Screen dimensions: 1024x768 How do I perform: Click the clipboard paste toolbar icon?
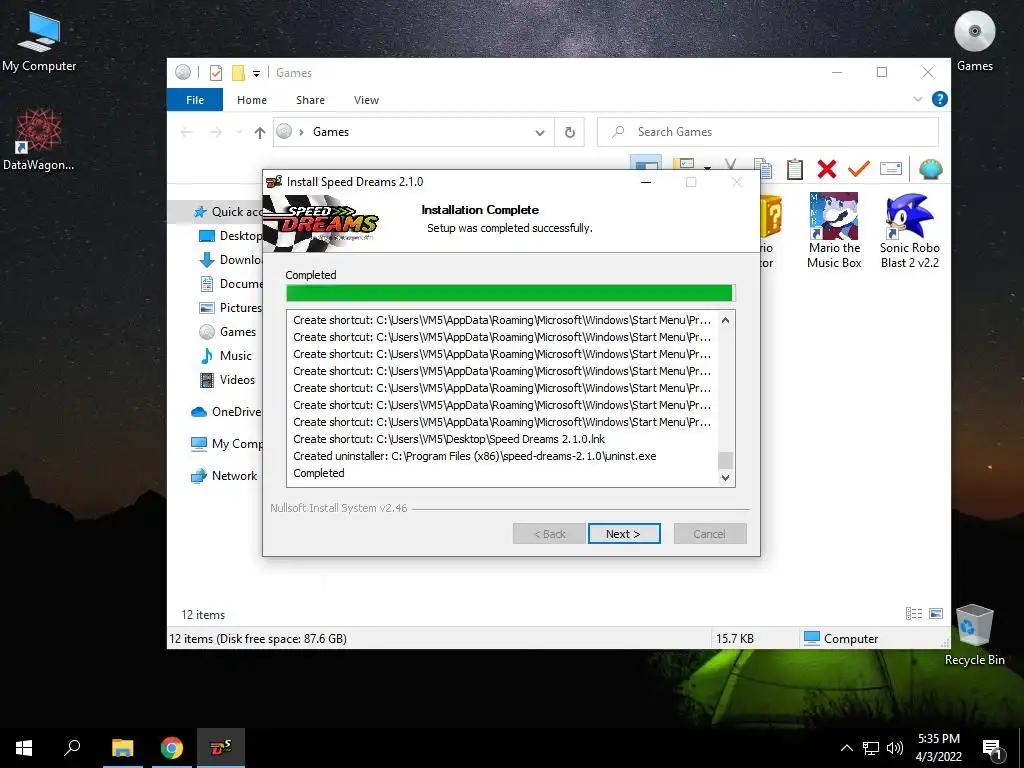(x=795, y=169)
